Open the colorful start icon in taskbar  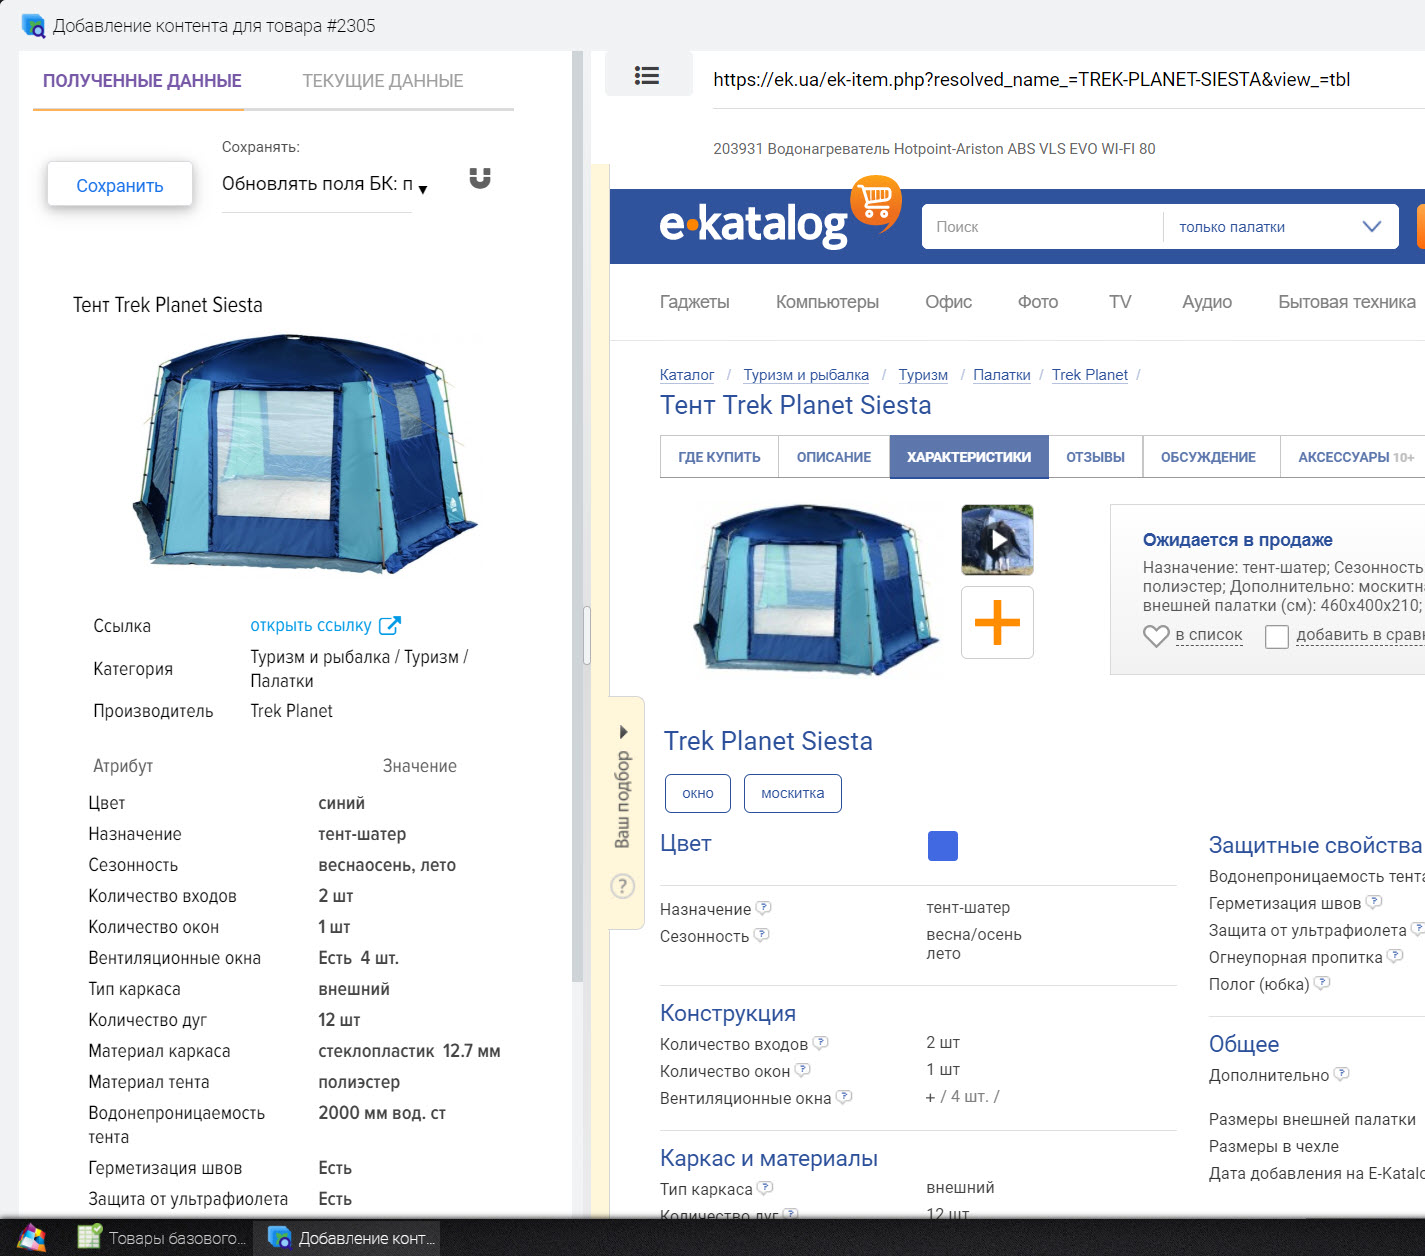31,1238
